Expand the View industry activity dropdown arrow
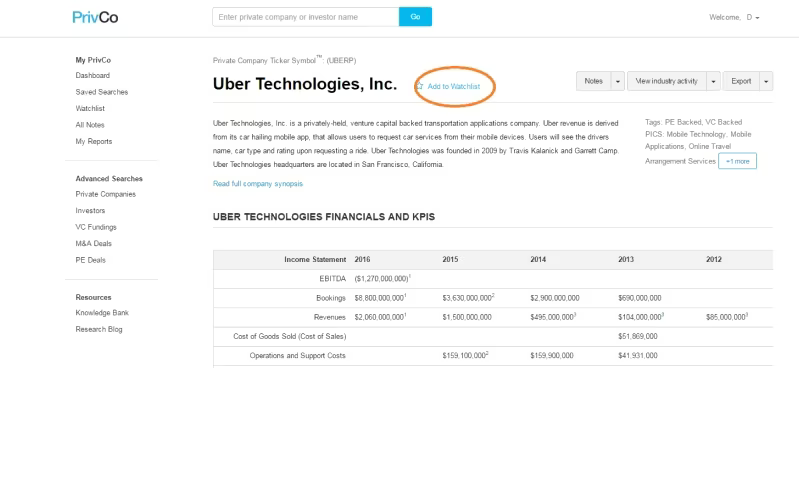Viewport: 800px width, 500px height. [x=713, y=81]
